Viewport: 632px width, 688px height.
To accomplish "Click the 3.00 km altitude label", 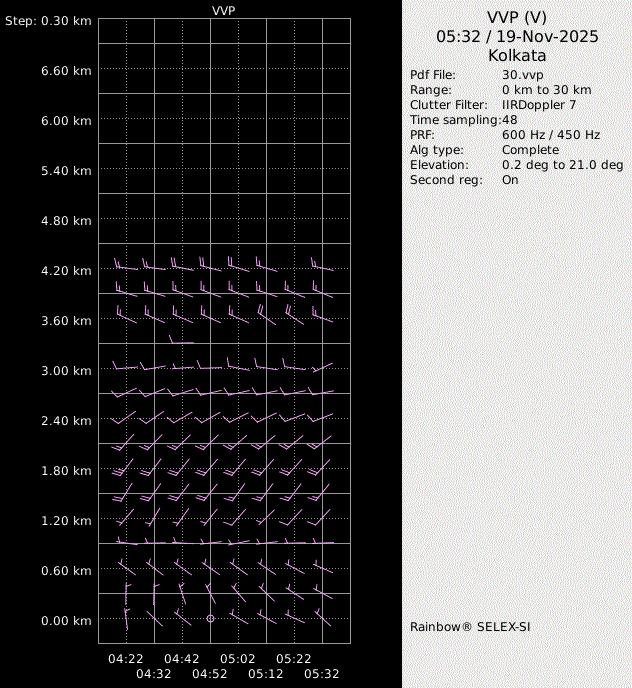I will 69,371.
